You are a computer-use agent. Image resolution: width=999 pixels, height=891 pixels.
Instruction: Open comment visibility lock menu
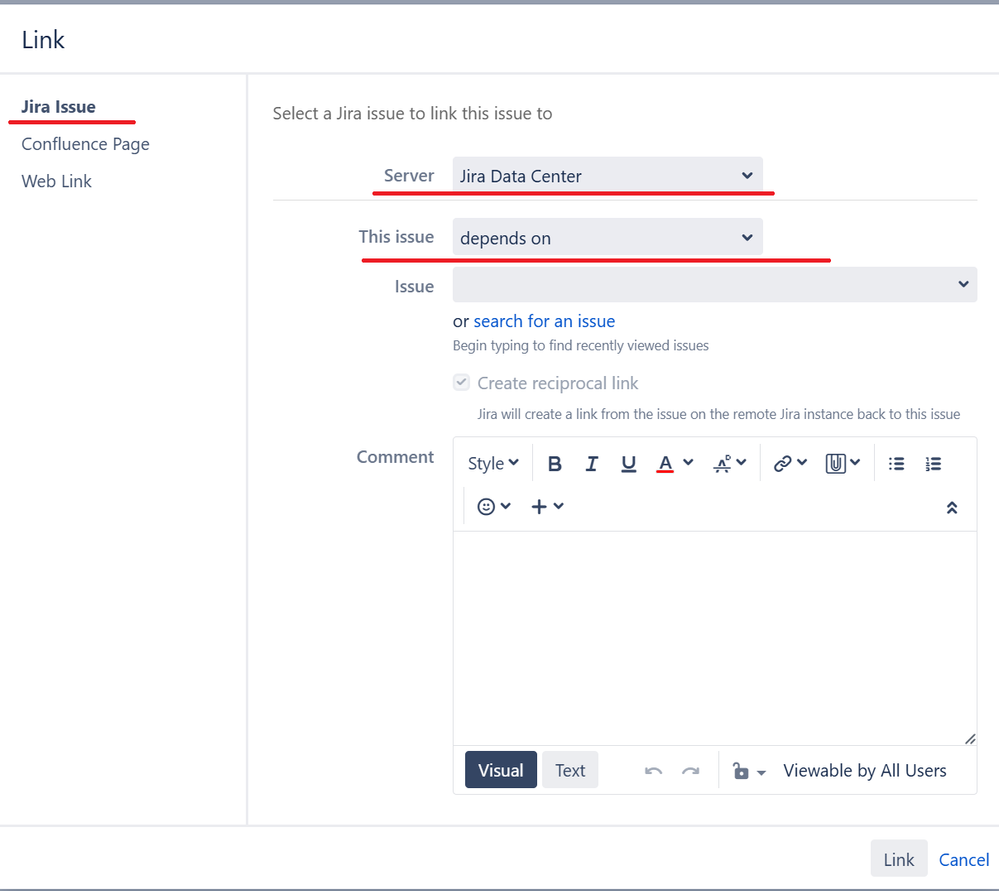[749, 771]
